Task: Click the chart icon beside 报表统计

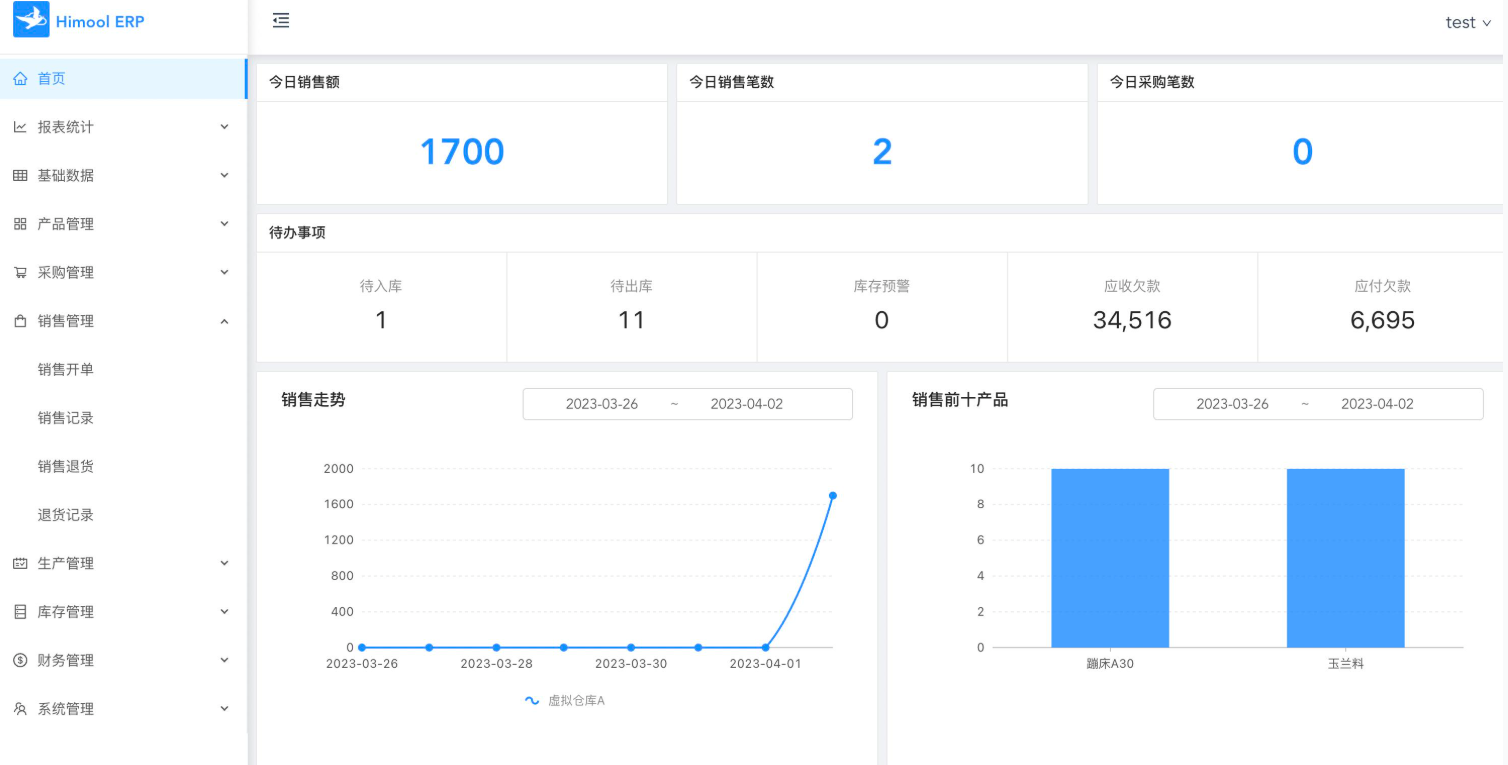Action: click(20, 127)
